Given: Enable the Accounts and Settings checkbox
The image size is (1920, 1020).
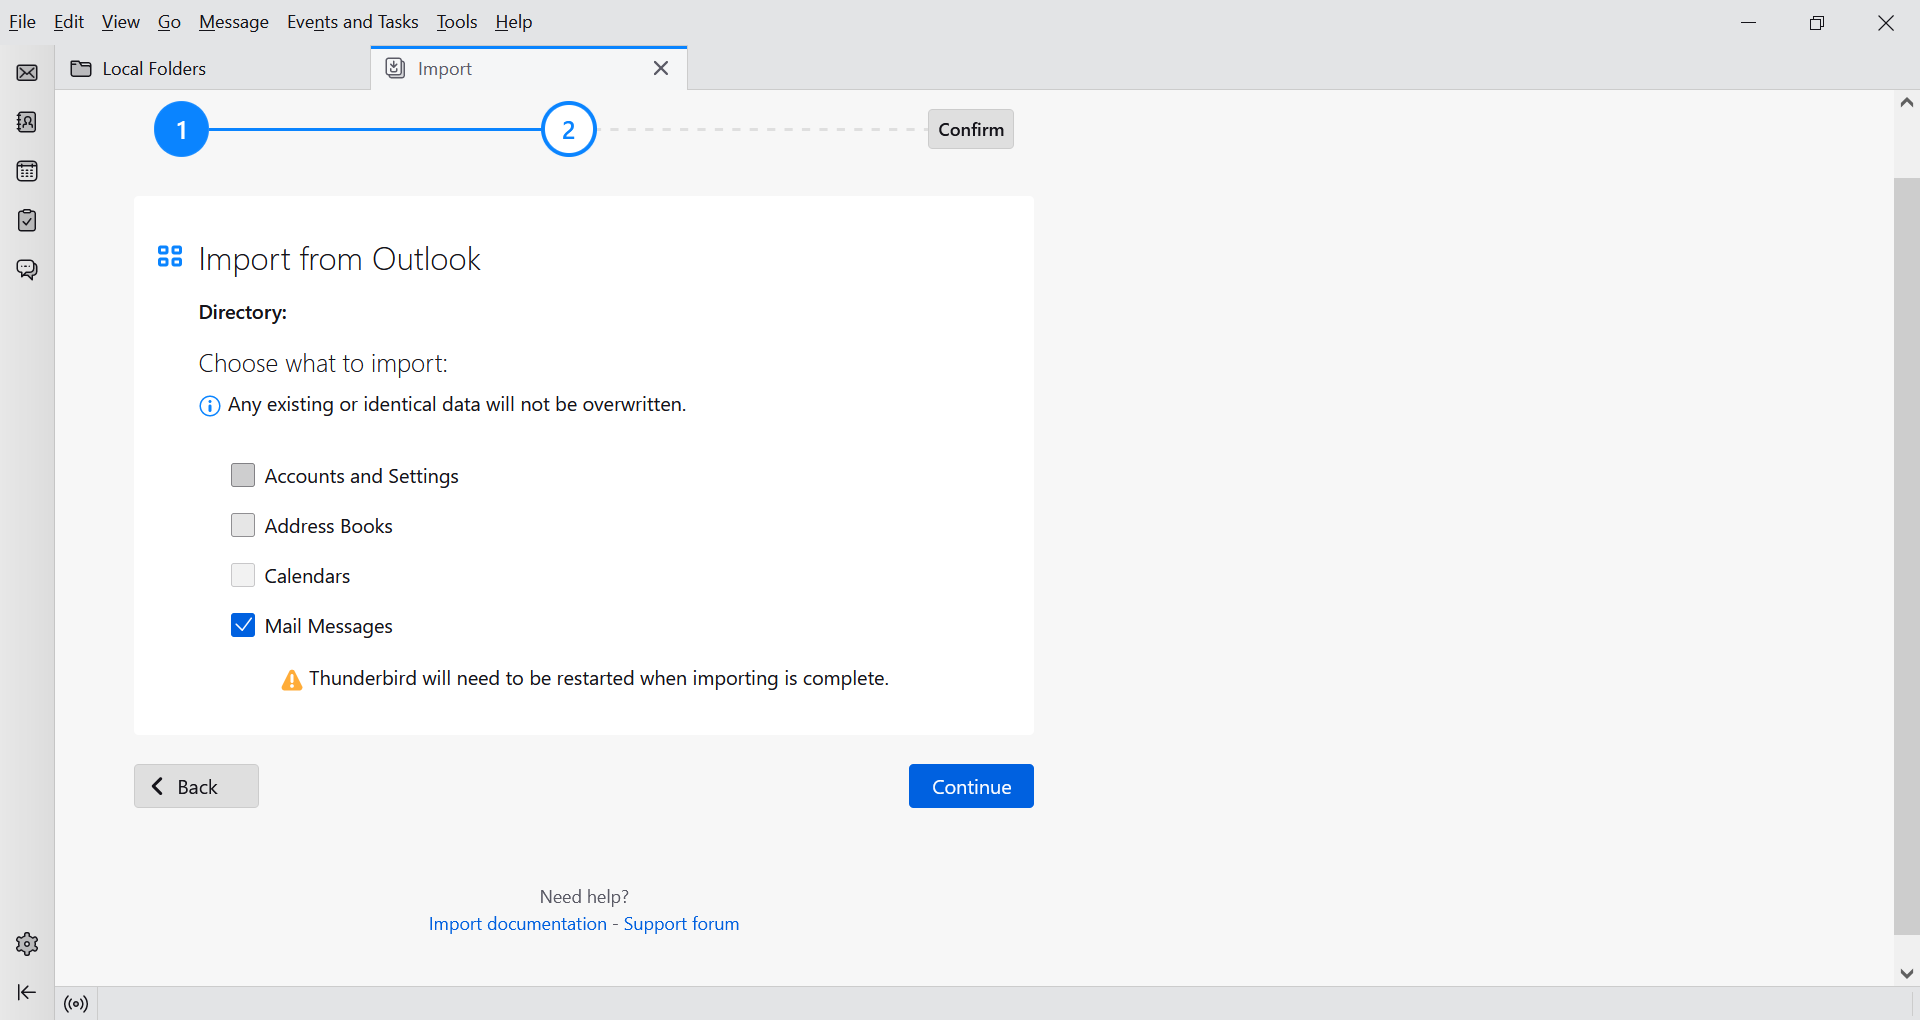Looking at the screenshot, I should [x=243, y=475].
